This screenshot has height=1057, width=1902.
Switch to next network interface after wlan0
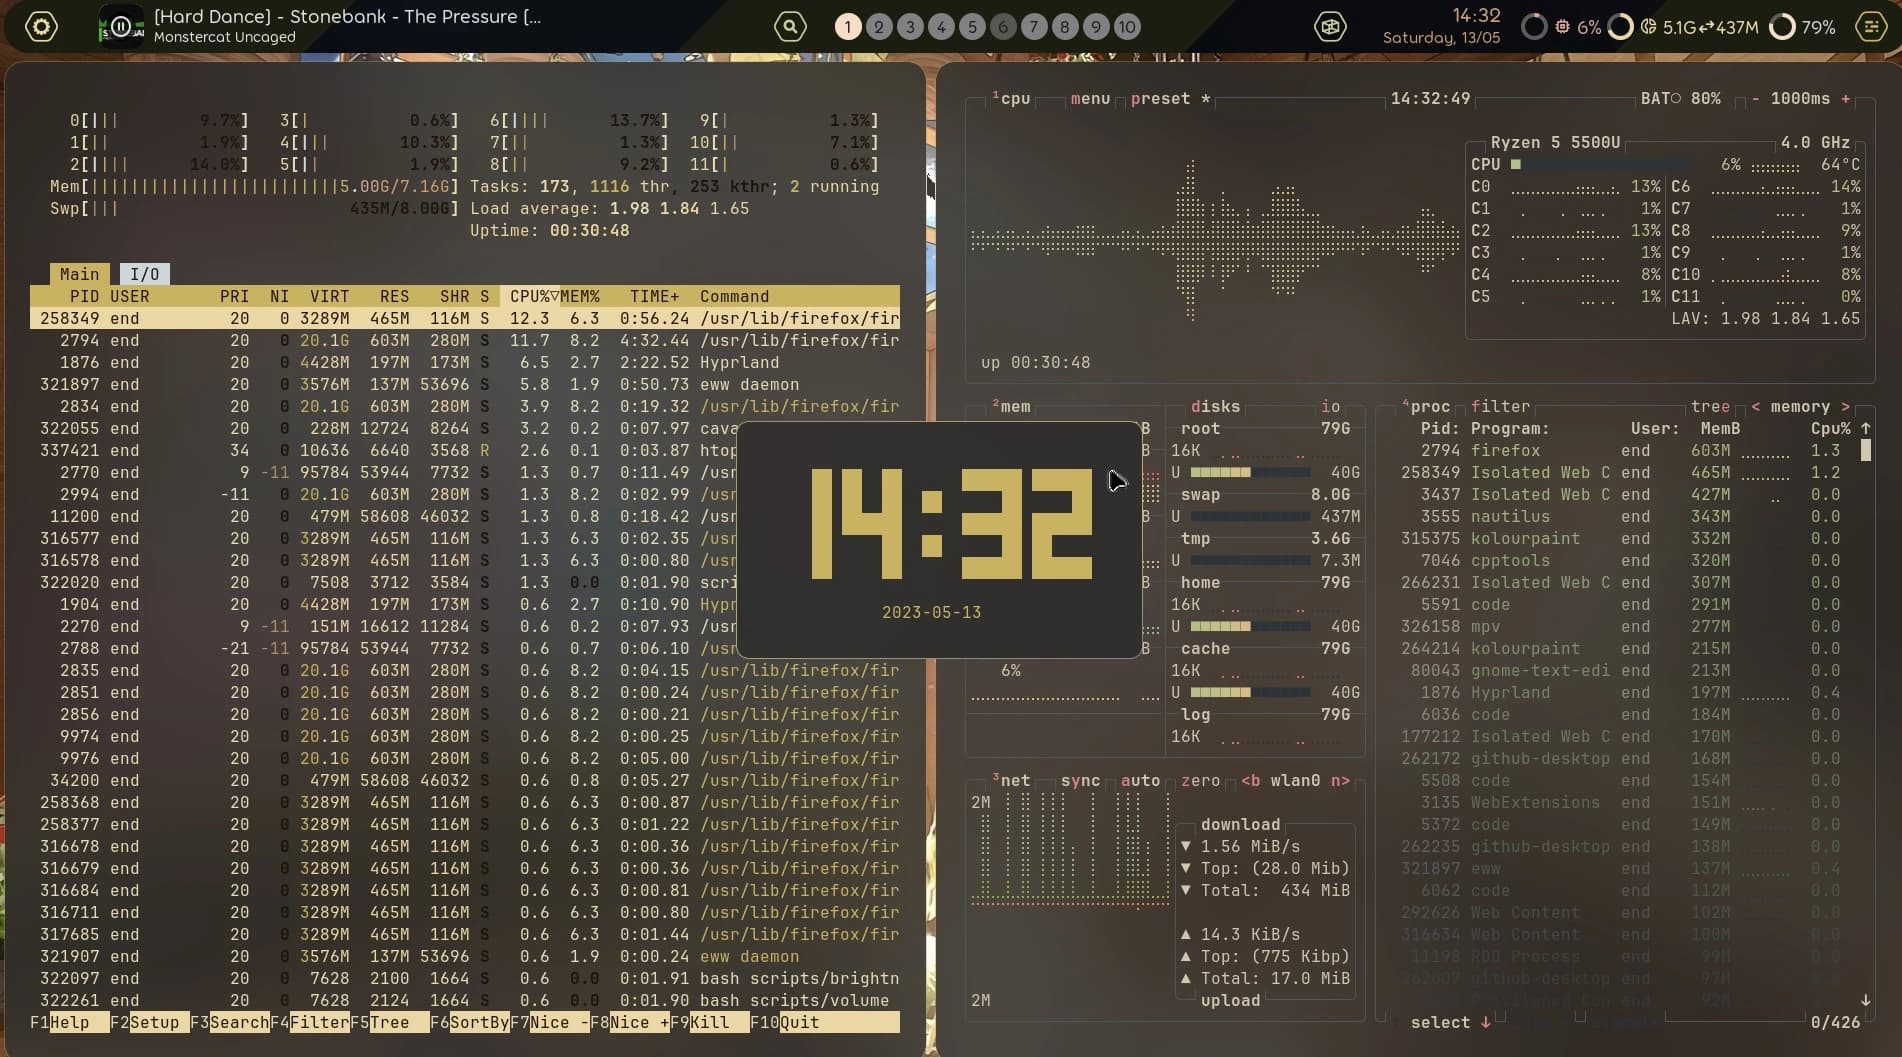tap(1340, 780)
